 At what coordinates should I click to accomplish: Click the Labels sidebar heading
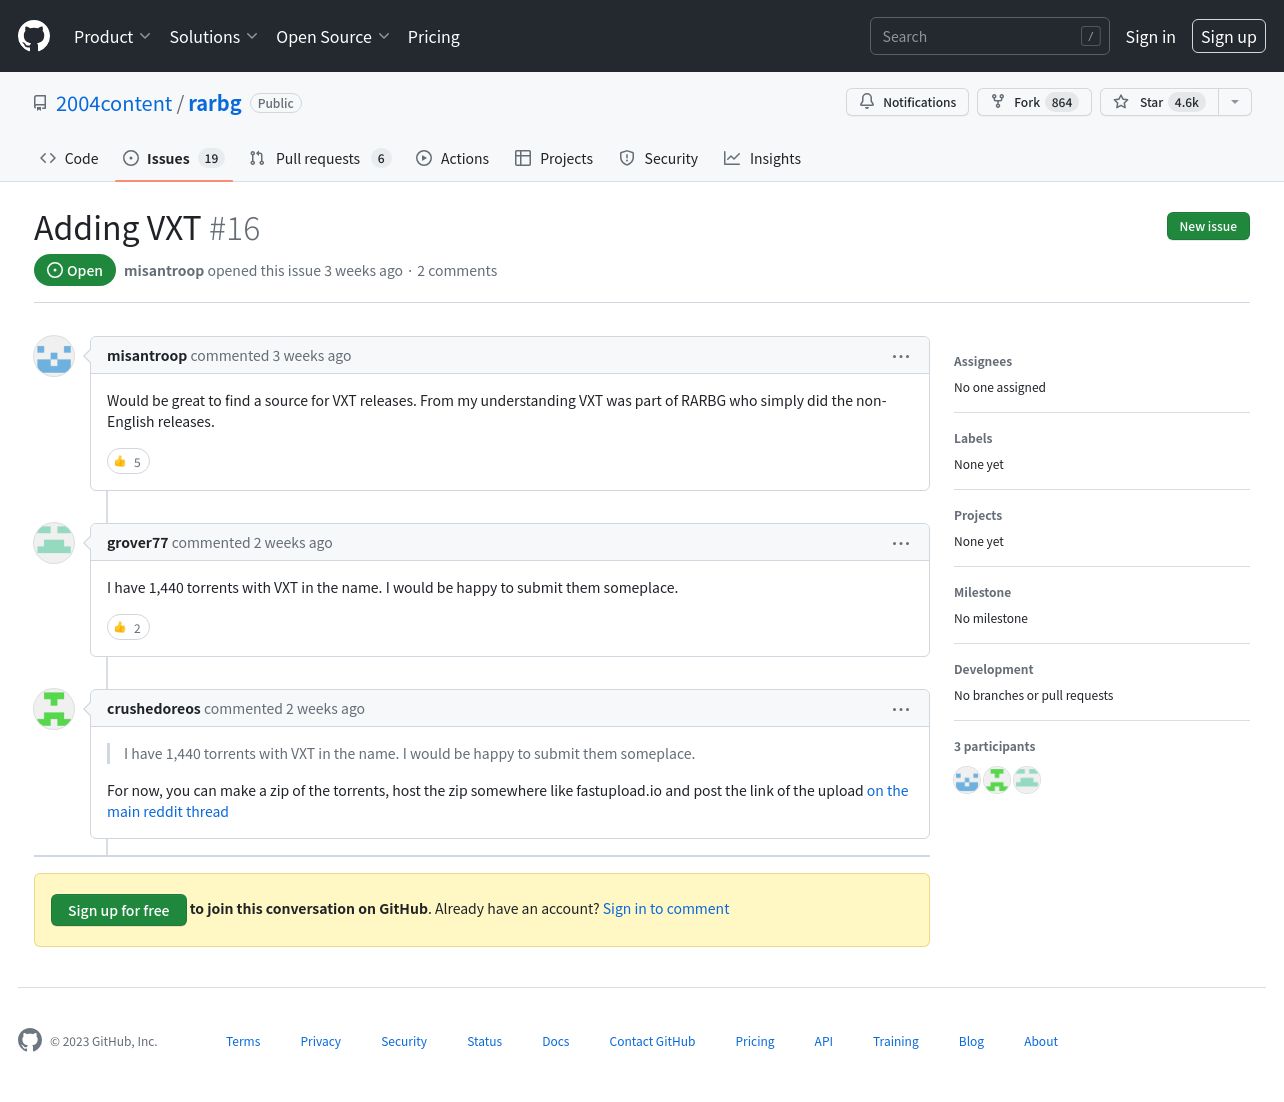pos(973,439)
